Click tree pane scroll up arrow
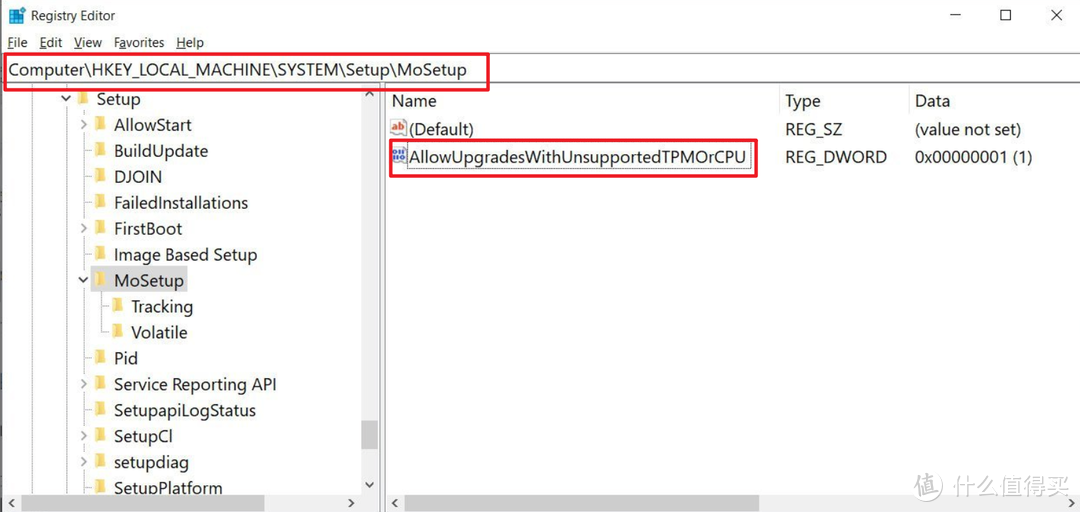Viewport: 1080px width, 512px height. point(369,94)
